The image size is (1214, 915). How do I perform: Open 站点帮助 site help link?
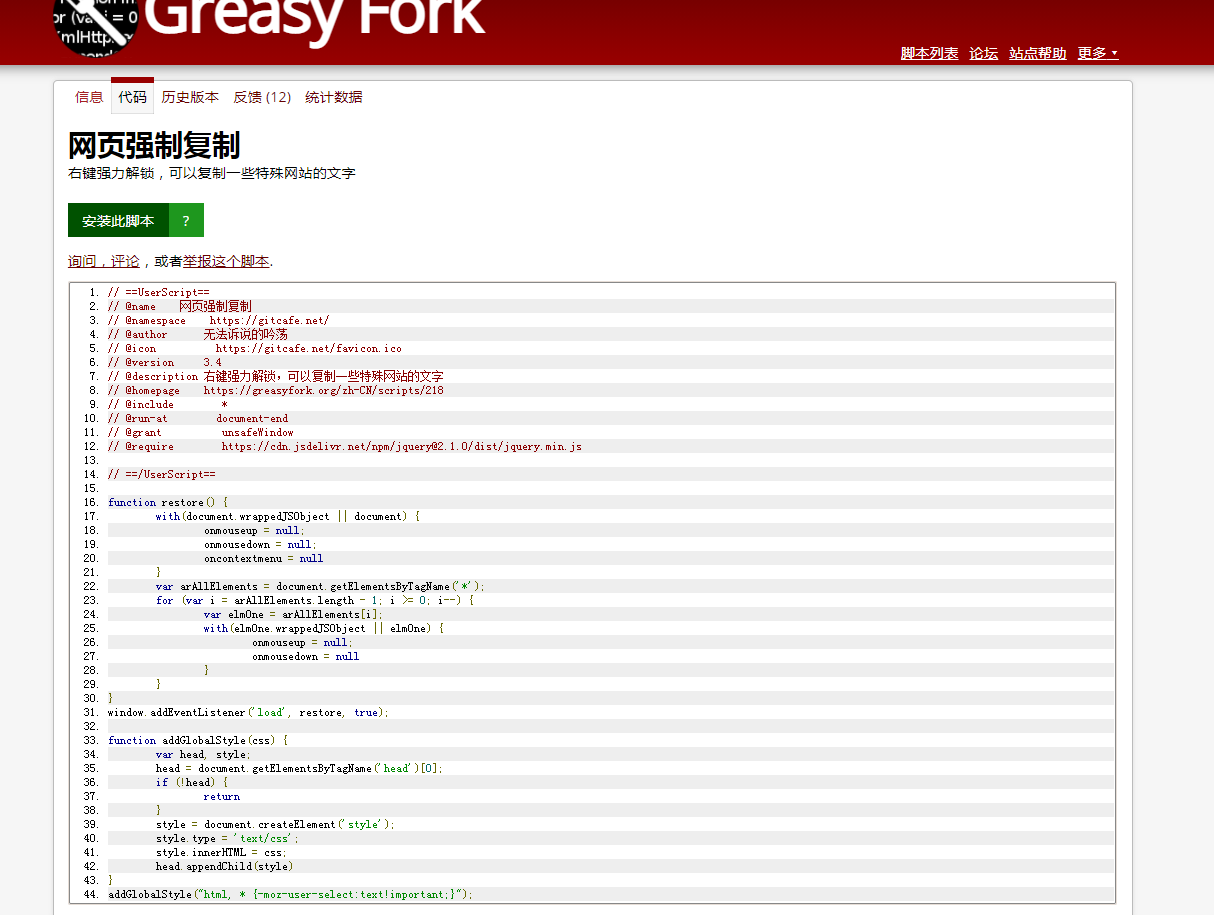(1038, 54)
